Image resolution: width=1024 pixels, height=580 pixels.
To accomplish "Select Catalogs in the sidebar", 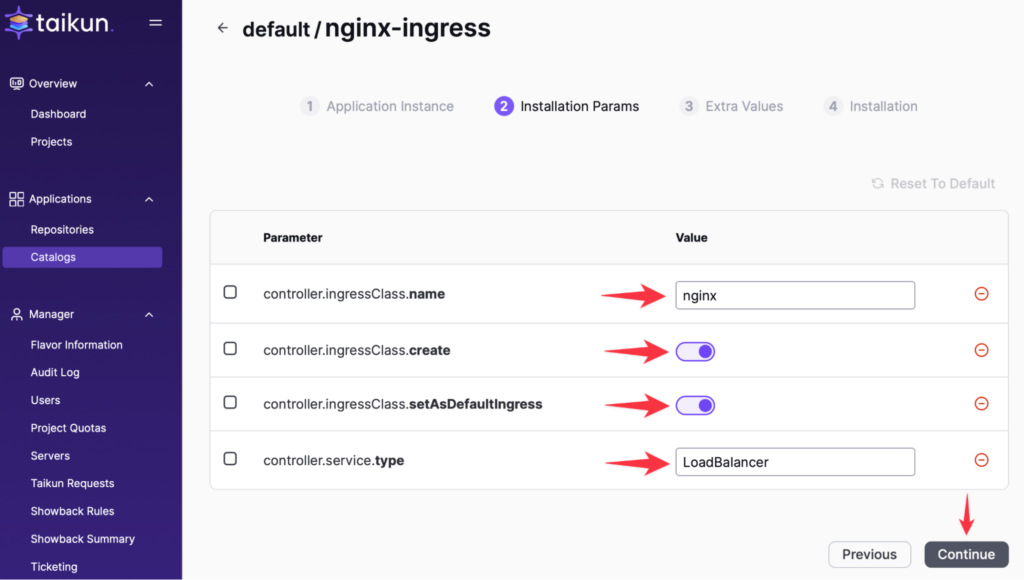I will tap(54, 257).
